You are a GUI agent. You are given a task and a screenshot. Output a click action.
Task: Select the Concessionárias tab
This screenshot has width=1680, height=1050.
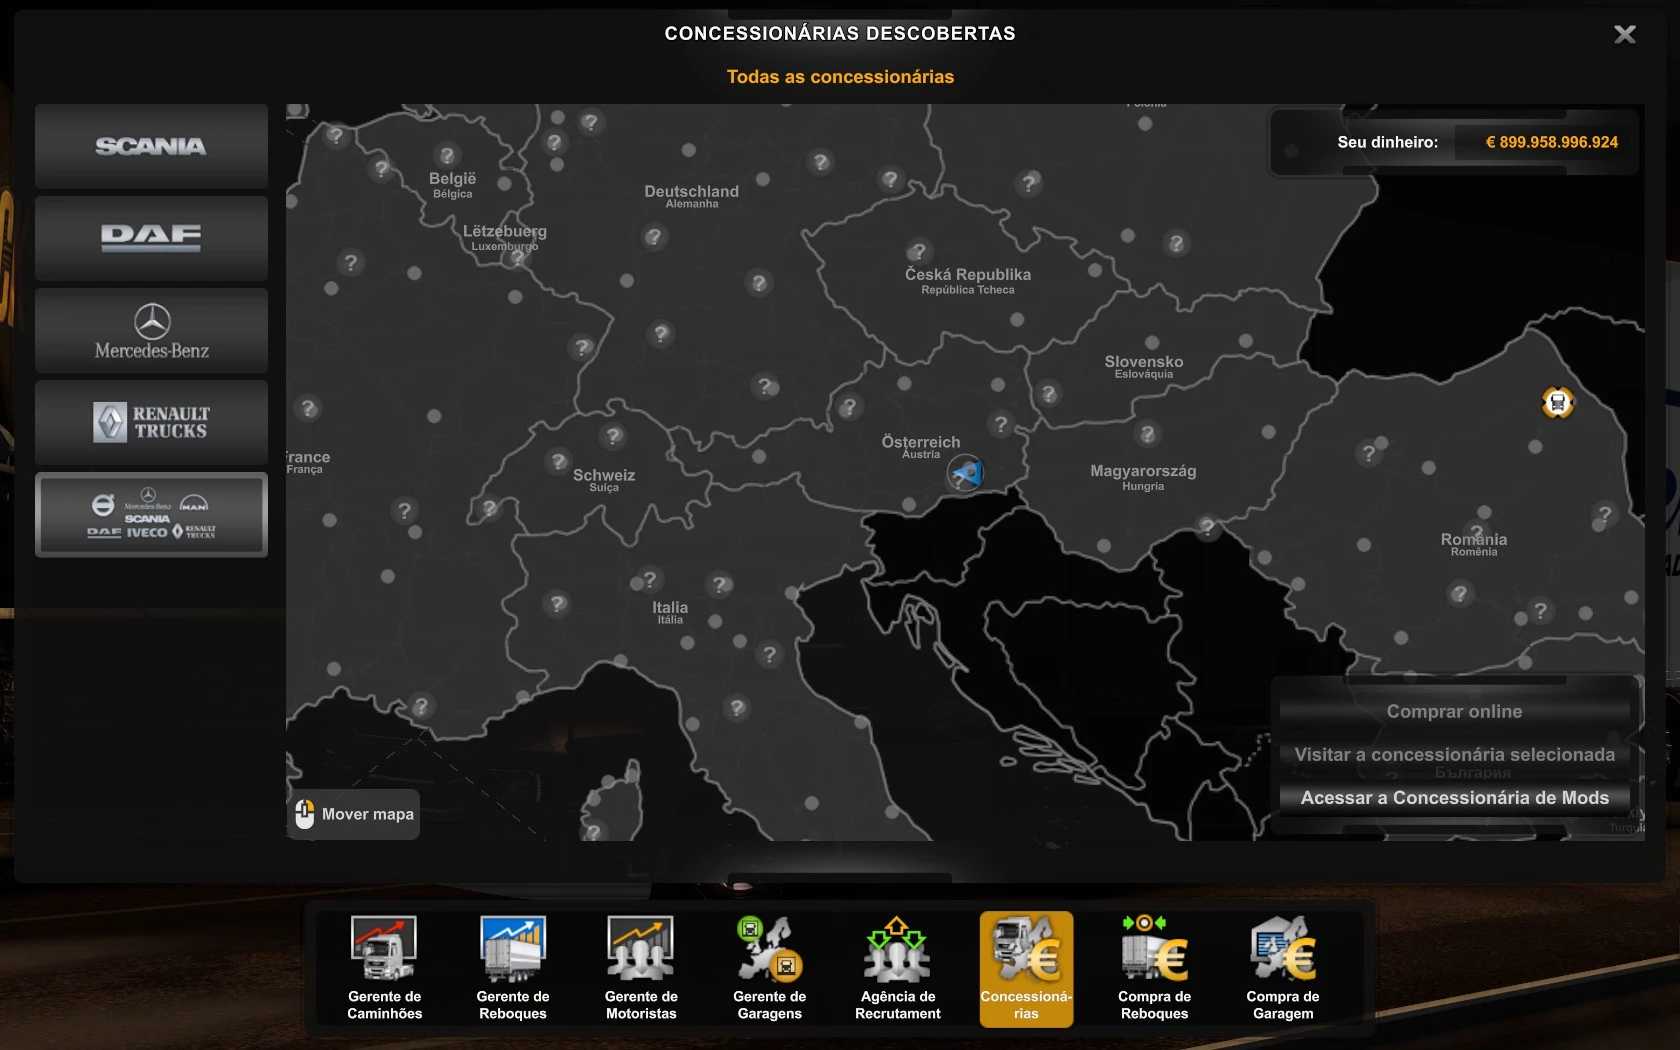(x=1026, y=968)
